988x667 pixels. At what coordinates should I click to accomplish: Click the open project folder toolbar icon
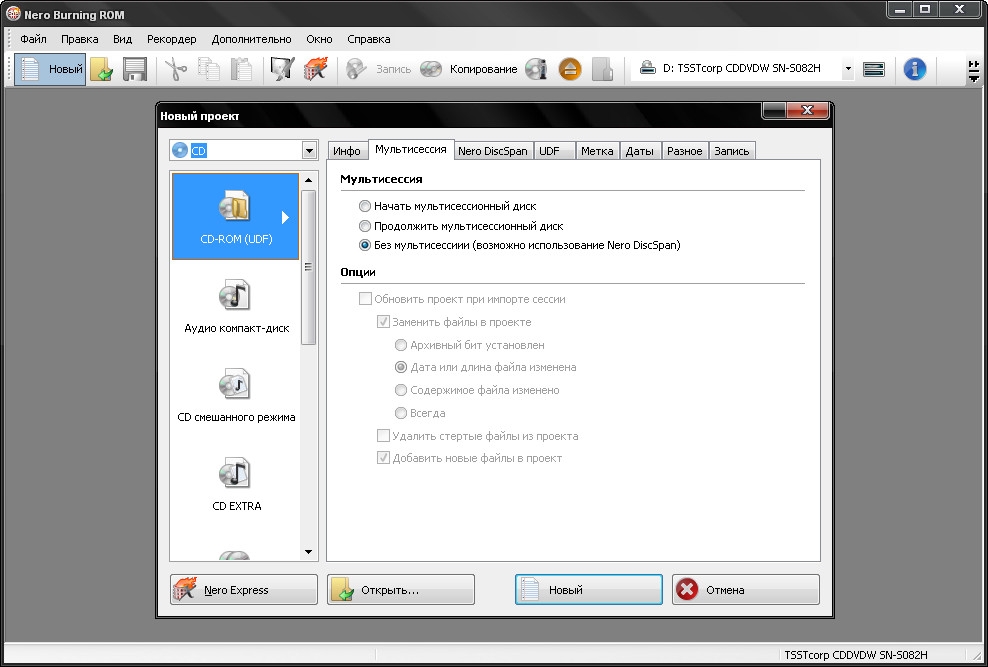[101, 70]
